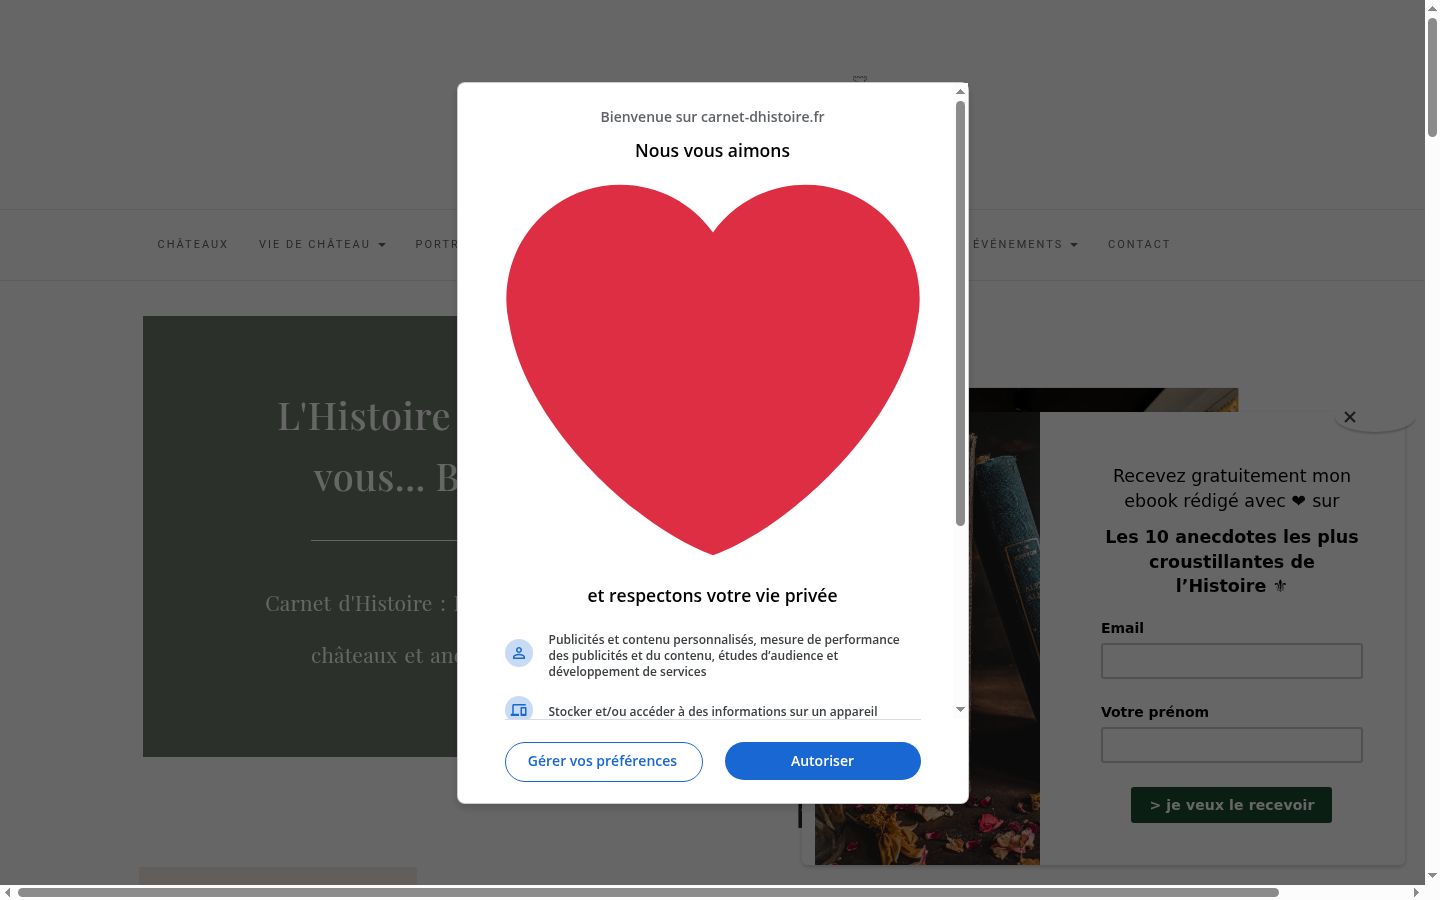Click the PORTR menu item behind dialog
This screenshot has width=1440, height=900.
coord(436,244)
